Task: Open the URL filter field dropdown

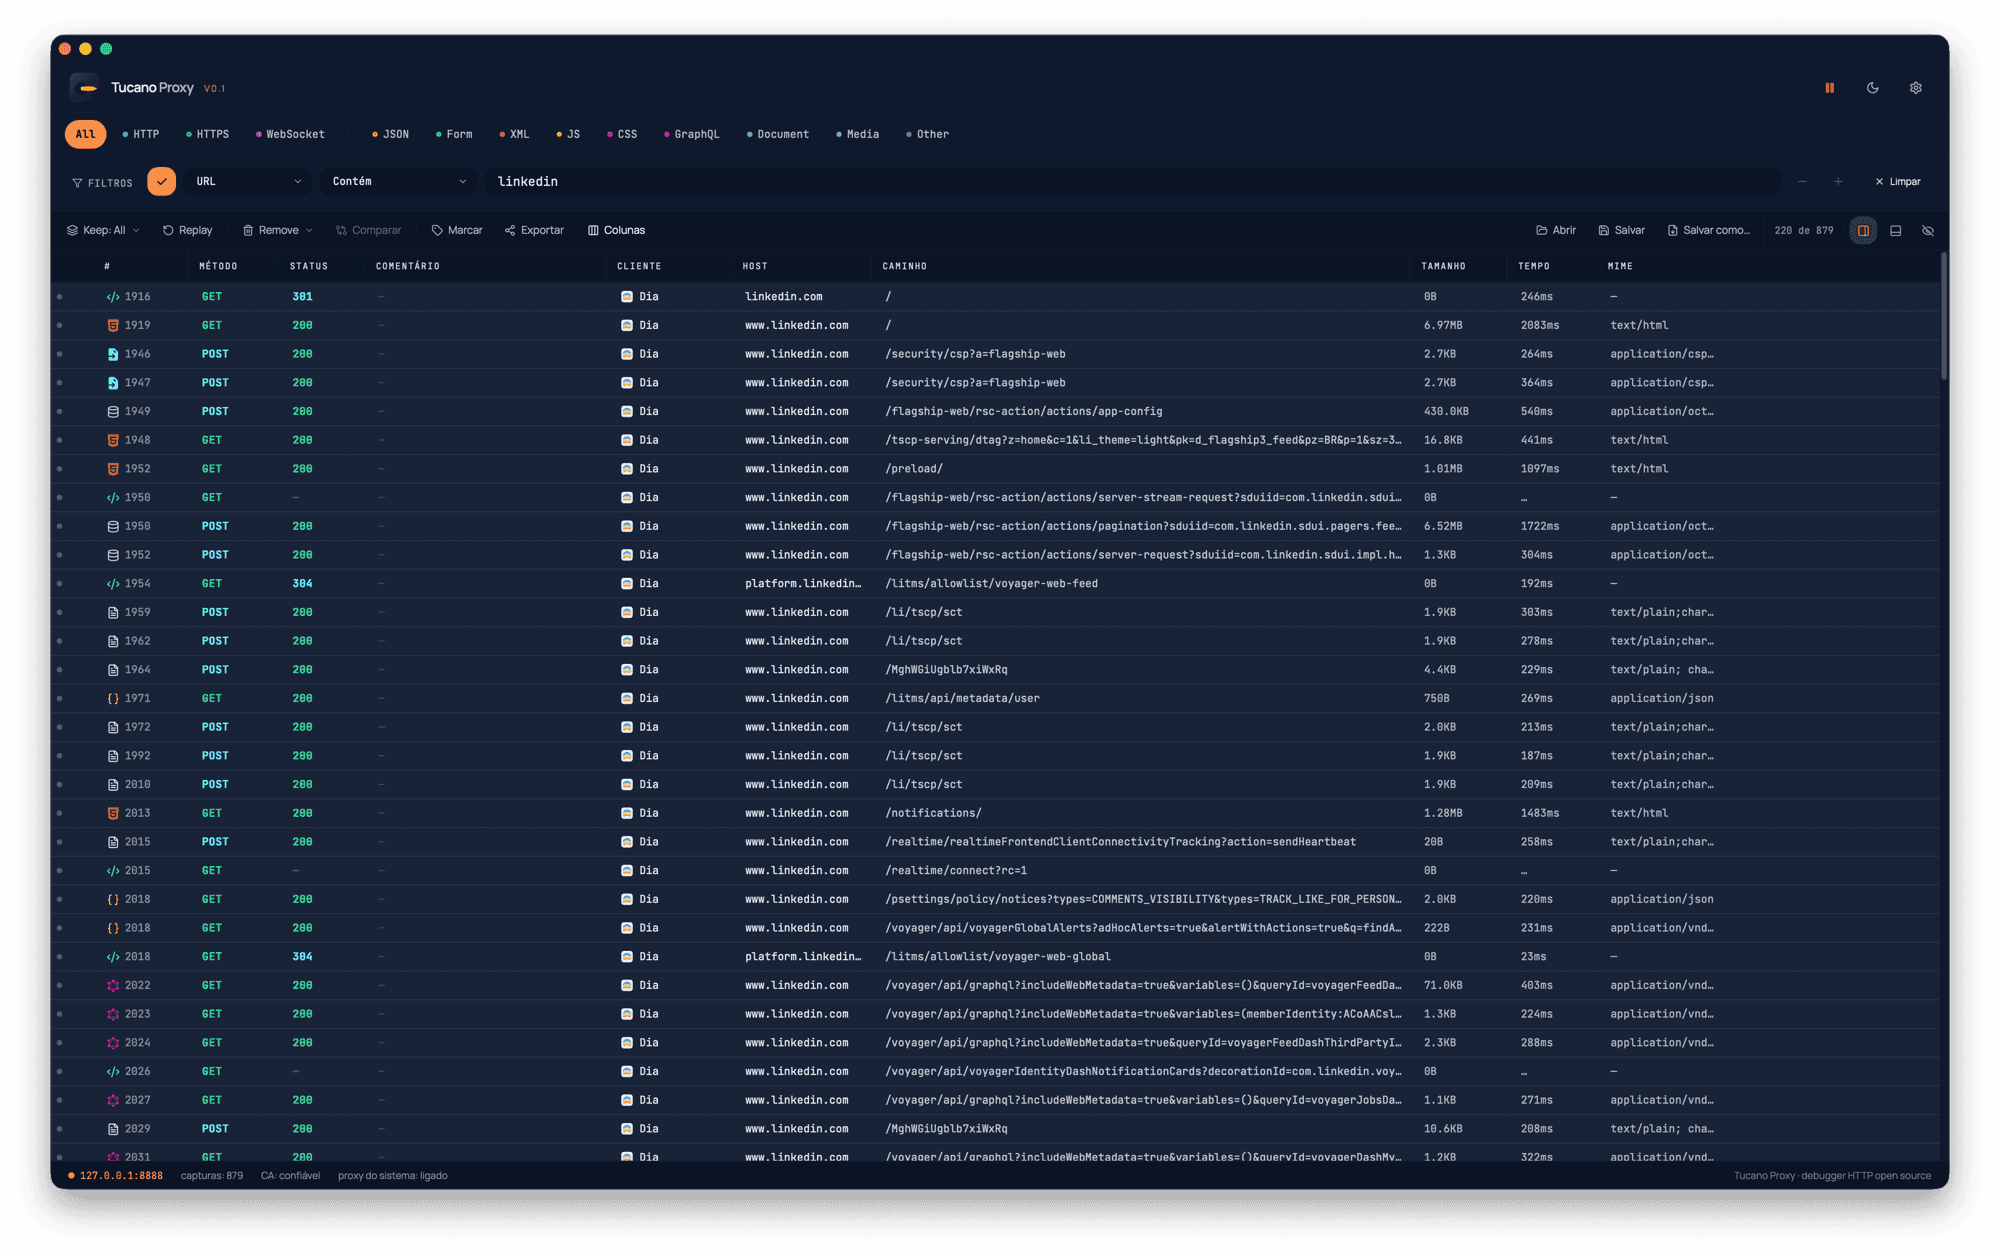Action: tap(248, 182)
